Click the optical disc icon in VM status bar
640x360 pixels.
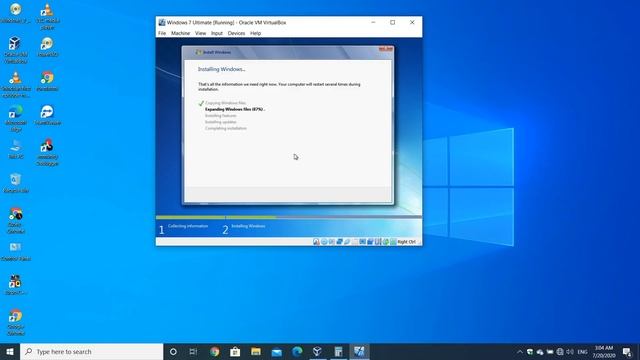[x=324, y=242]
